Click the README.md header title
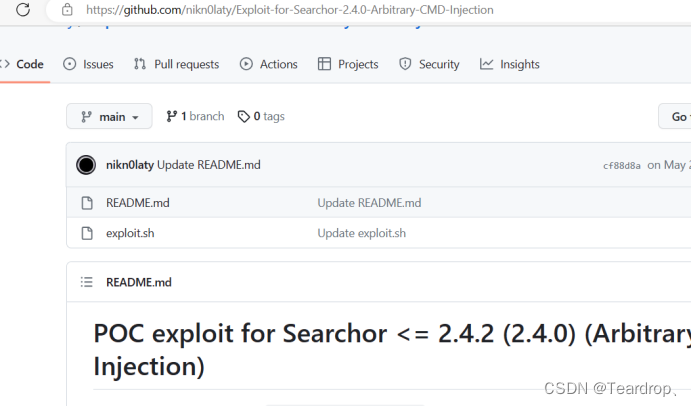692x406 pixels. [x=139, y=282]
